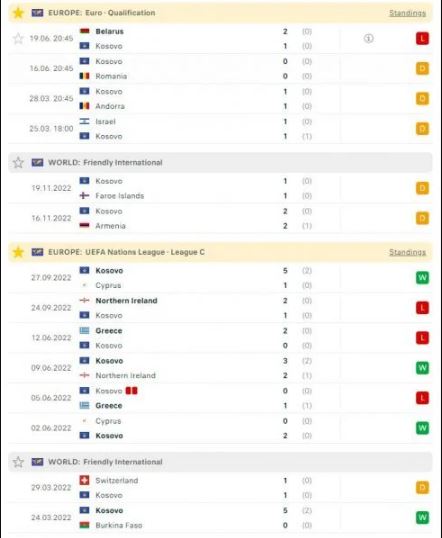
Task: Click the Switzerland flag icon
Action: 84,480
